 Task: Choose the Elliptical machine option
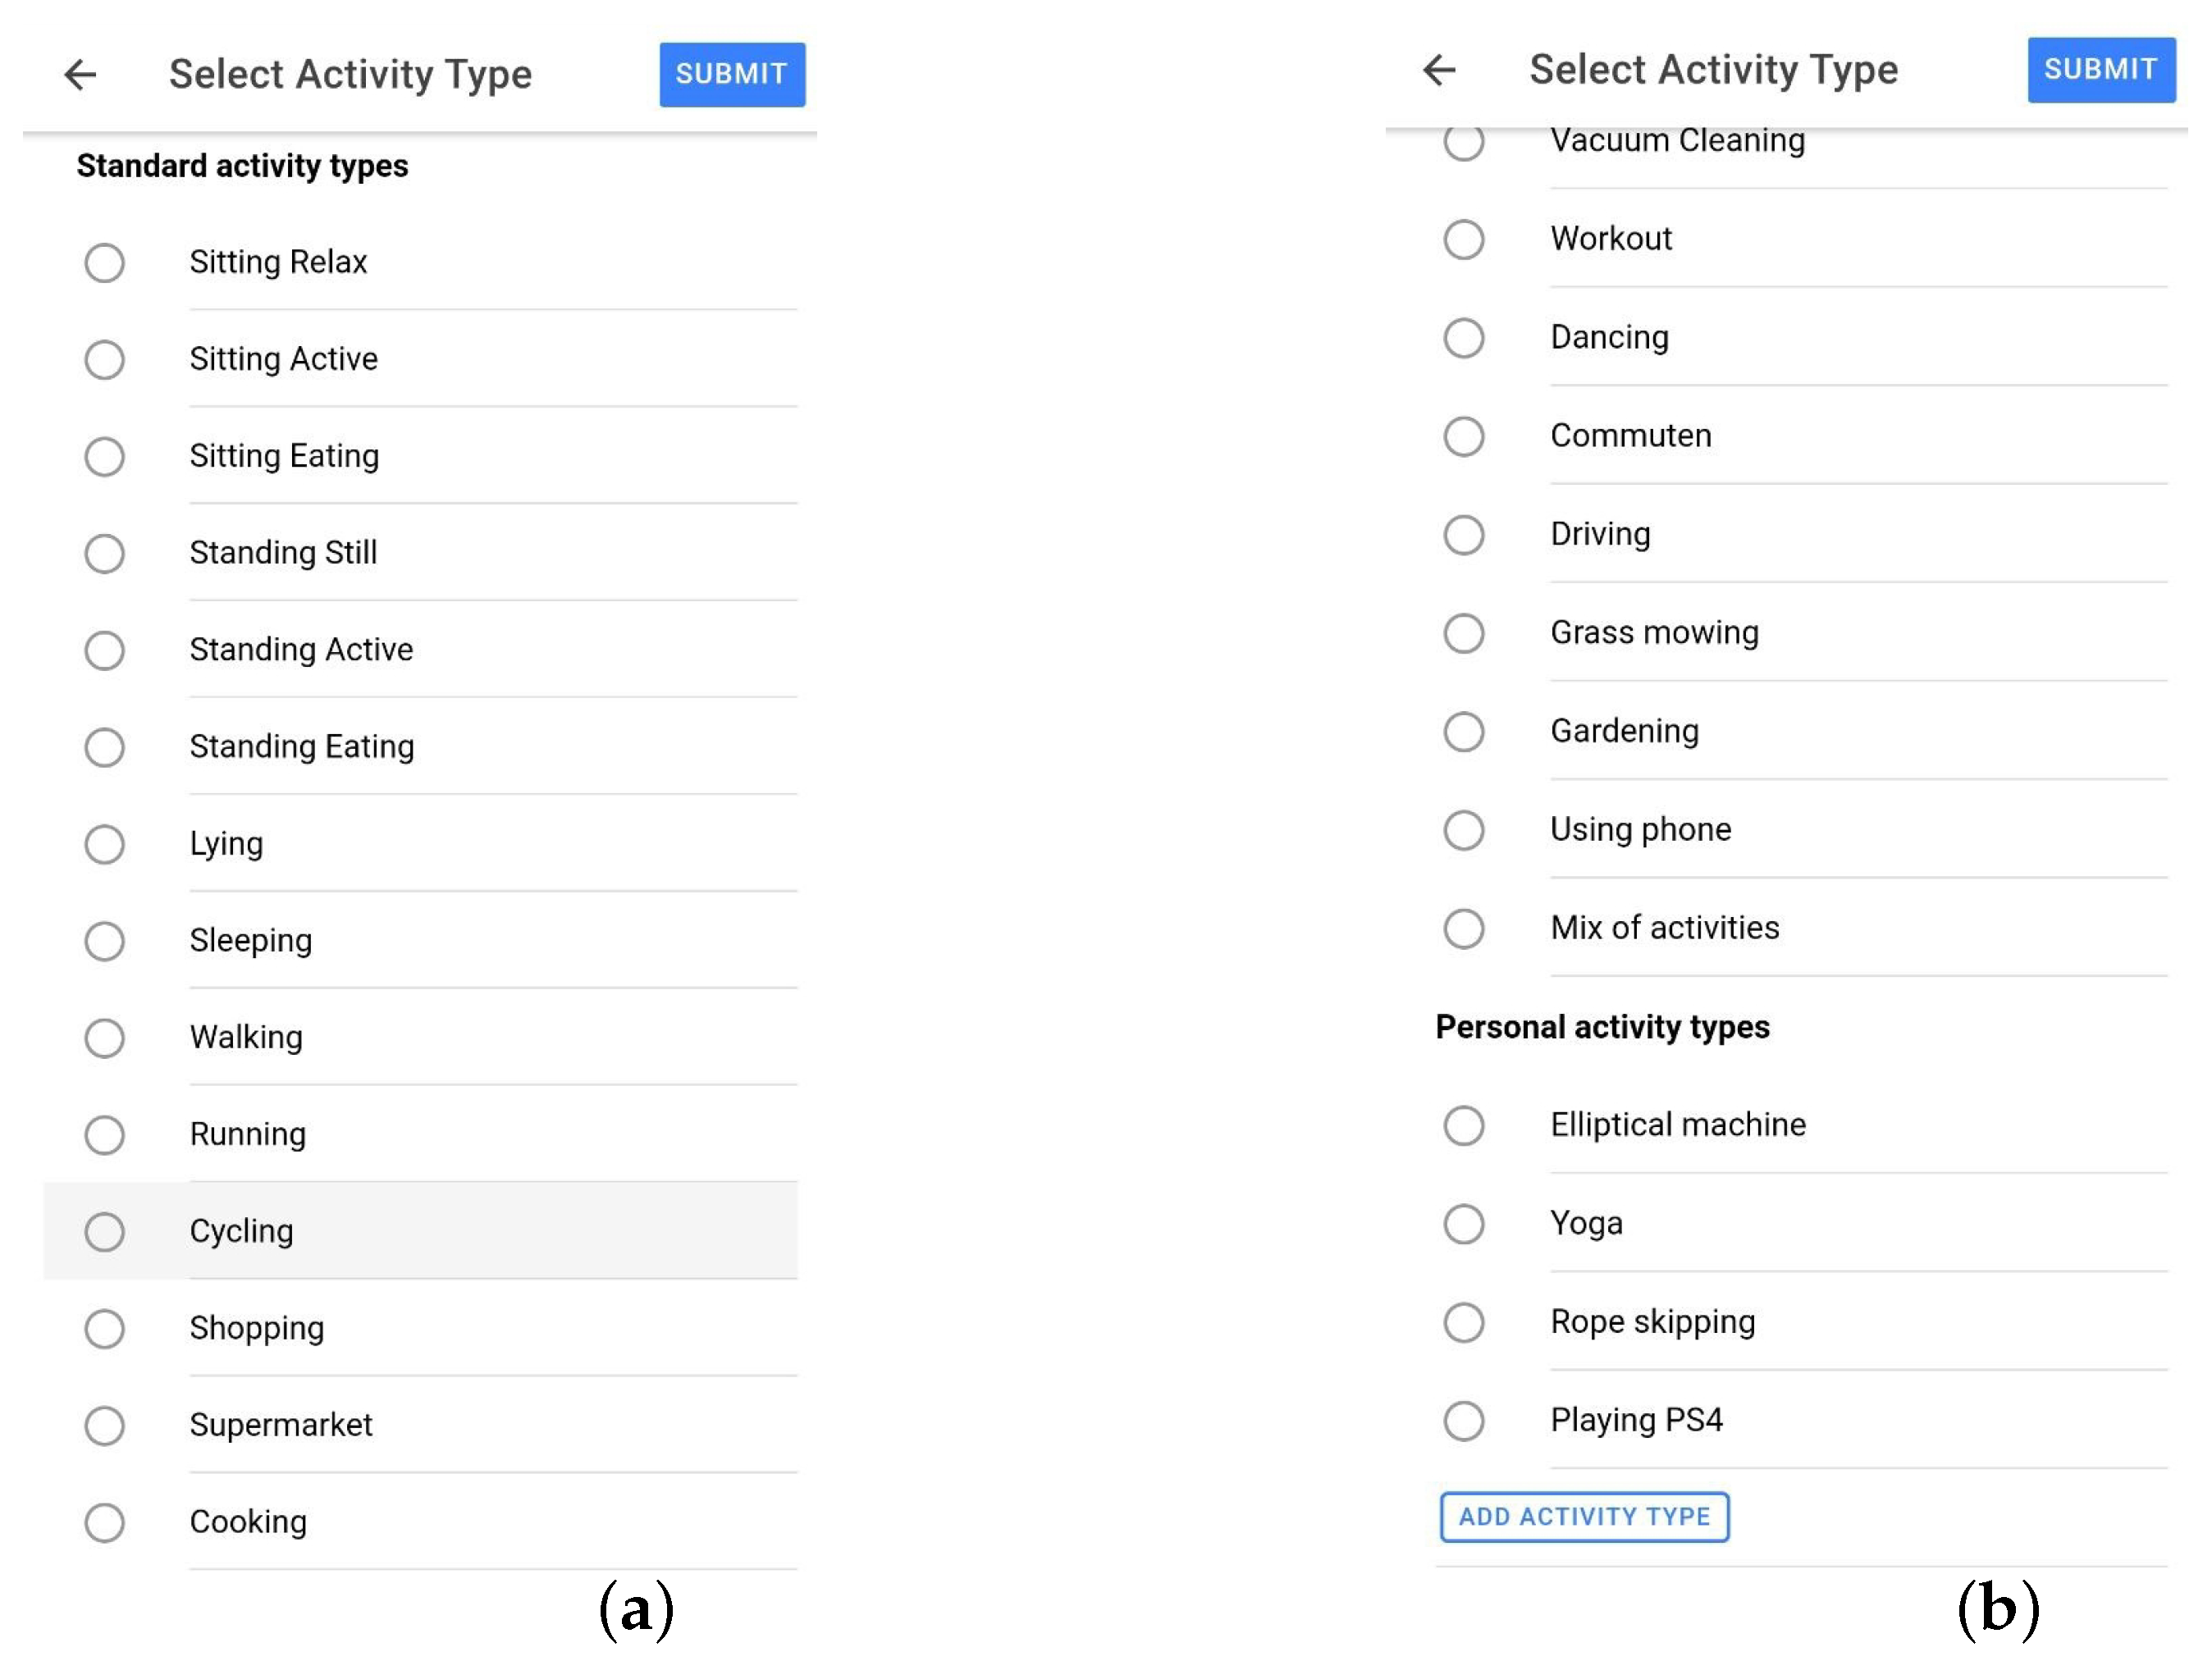(x=1464, y=1125)
